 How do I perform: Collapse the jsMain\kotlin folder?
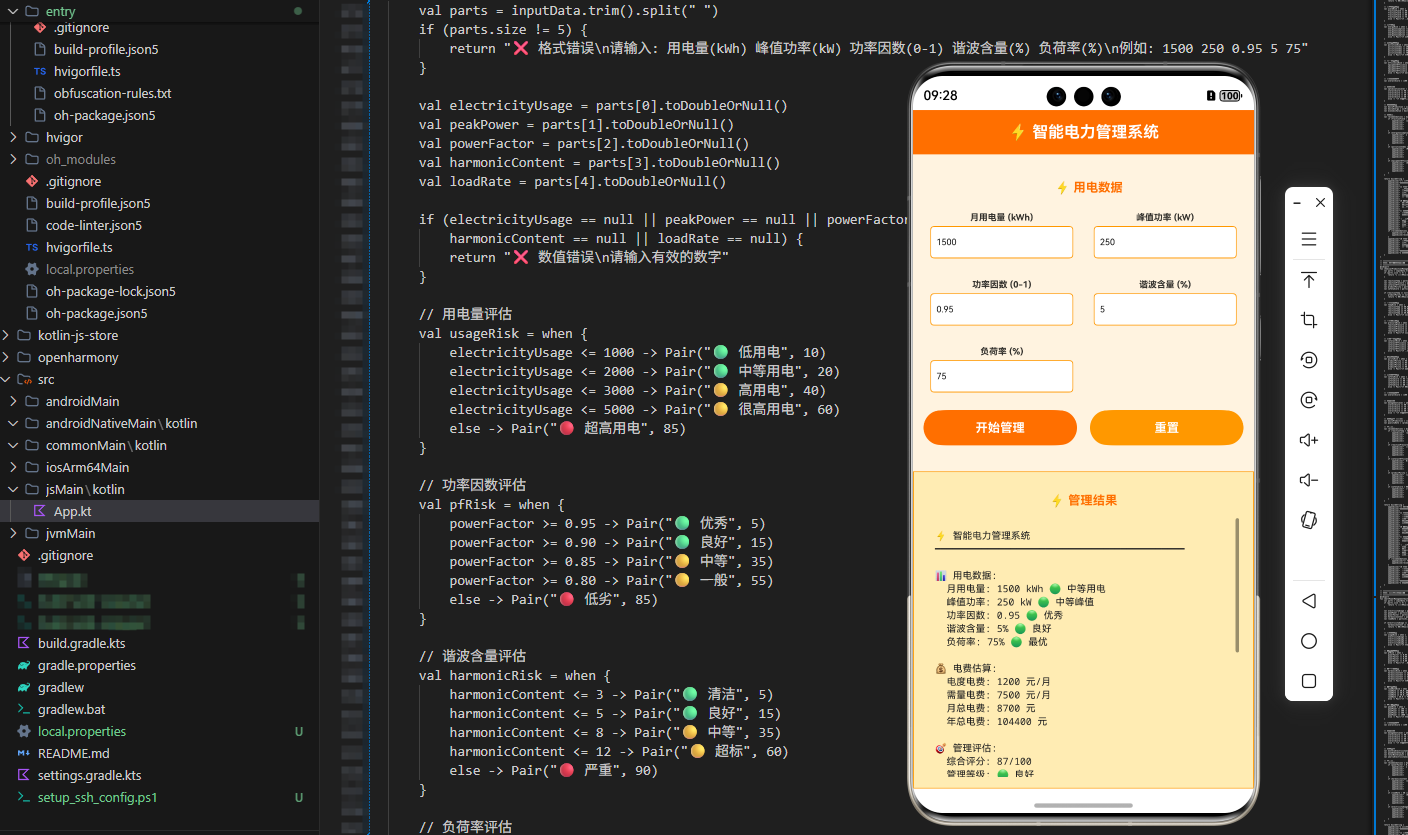pos(12,489)
